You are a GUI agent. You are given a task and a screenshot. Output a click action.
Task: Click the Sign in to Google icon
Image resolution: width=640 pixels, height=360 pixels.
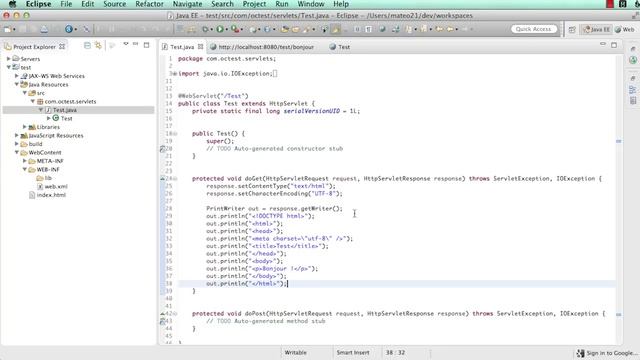(580, 353)
